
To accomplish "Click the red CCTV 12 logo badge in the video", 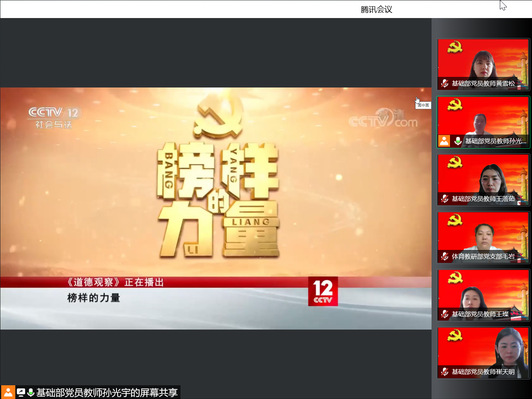I will pyautogui.click(x=323, y=291).
